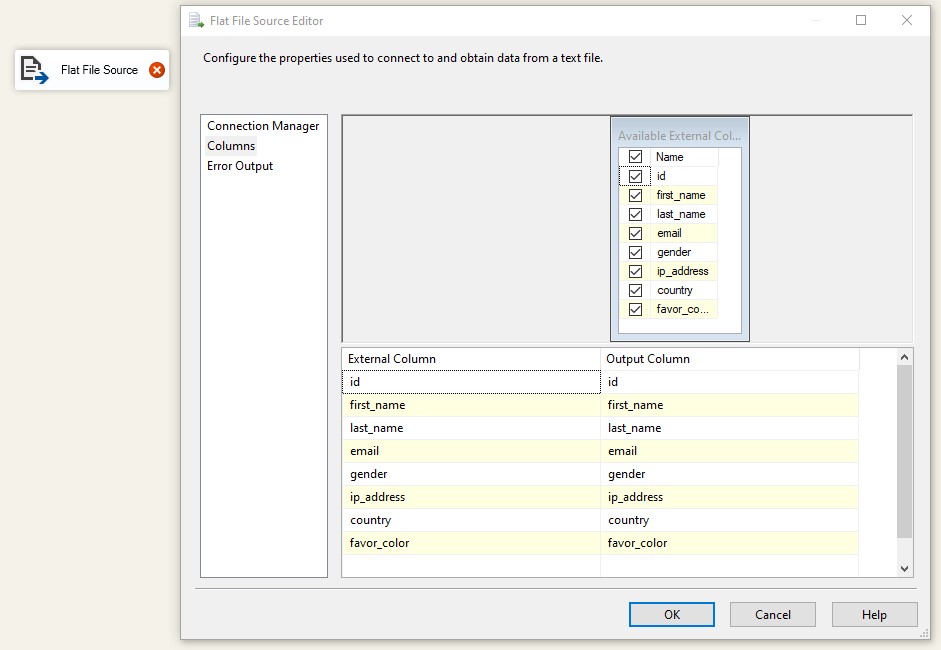
Task: Toggle the gender column checkbox
Action: 636,252
